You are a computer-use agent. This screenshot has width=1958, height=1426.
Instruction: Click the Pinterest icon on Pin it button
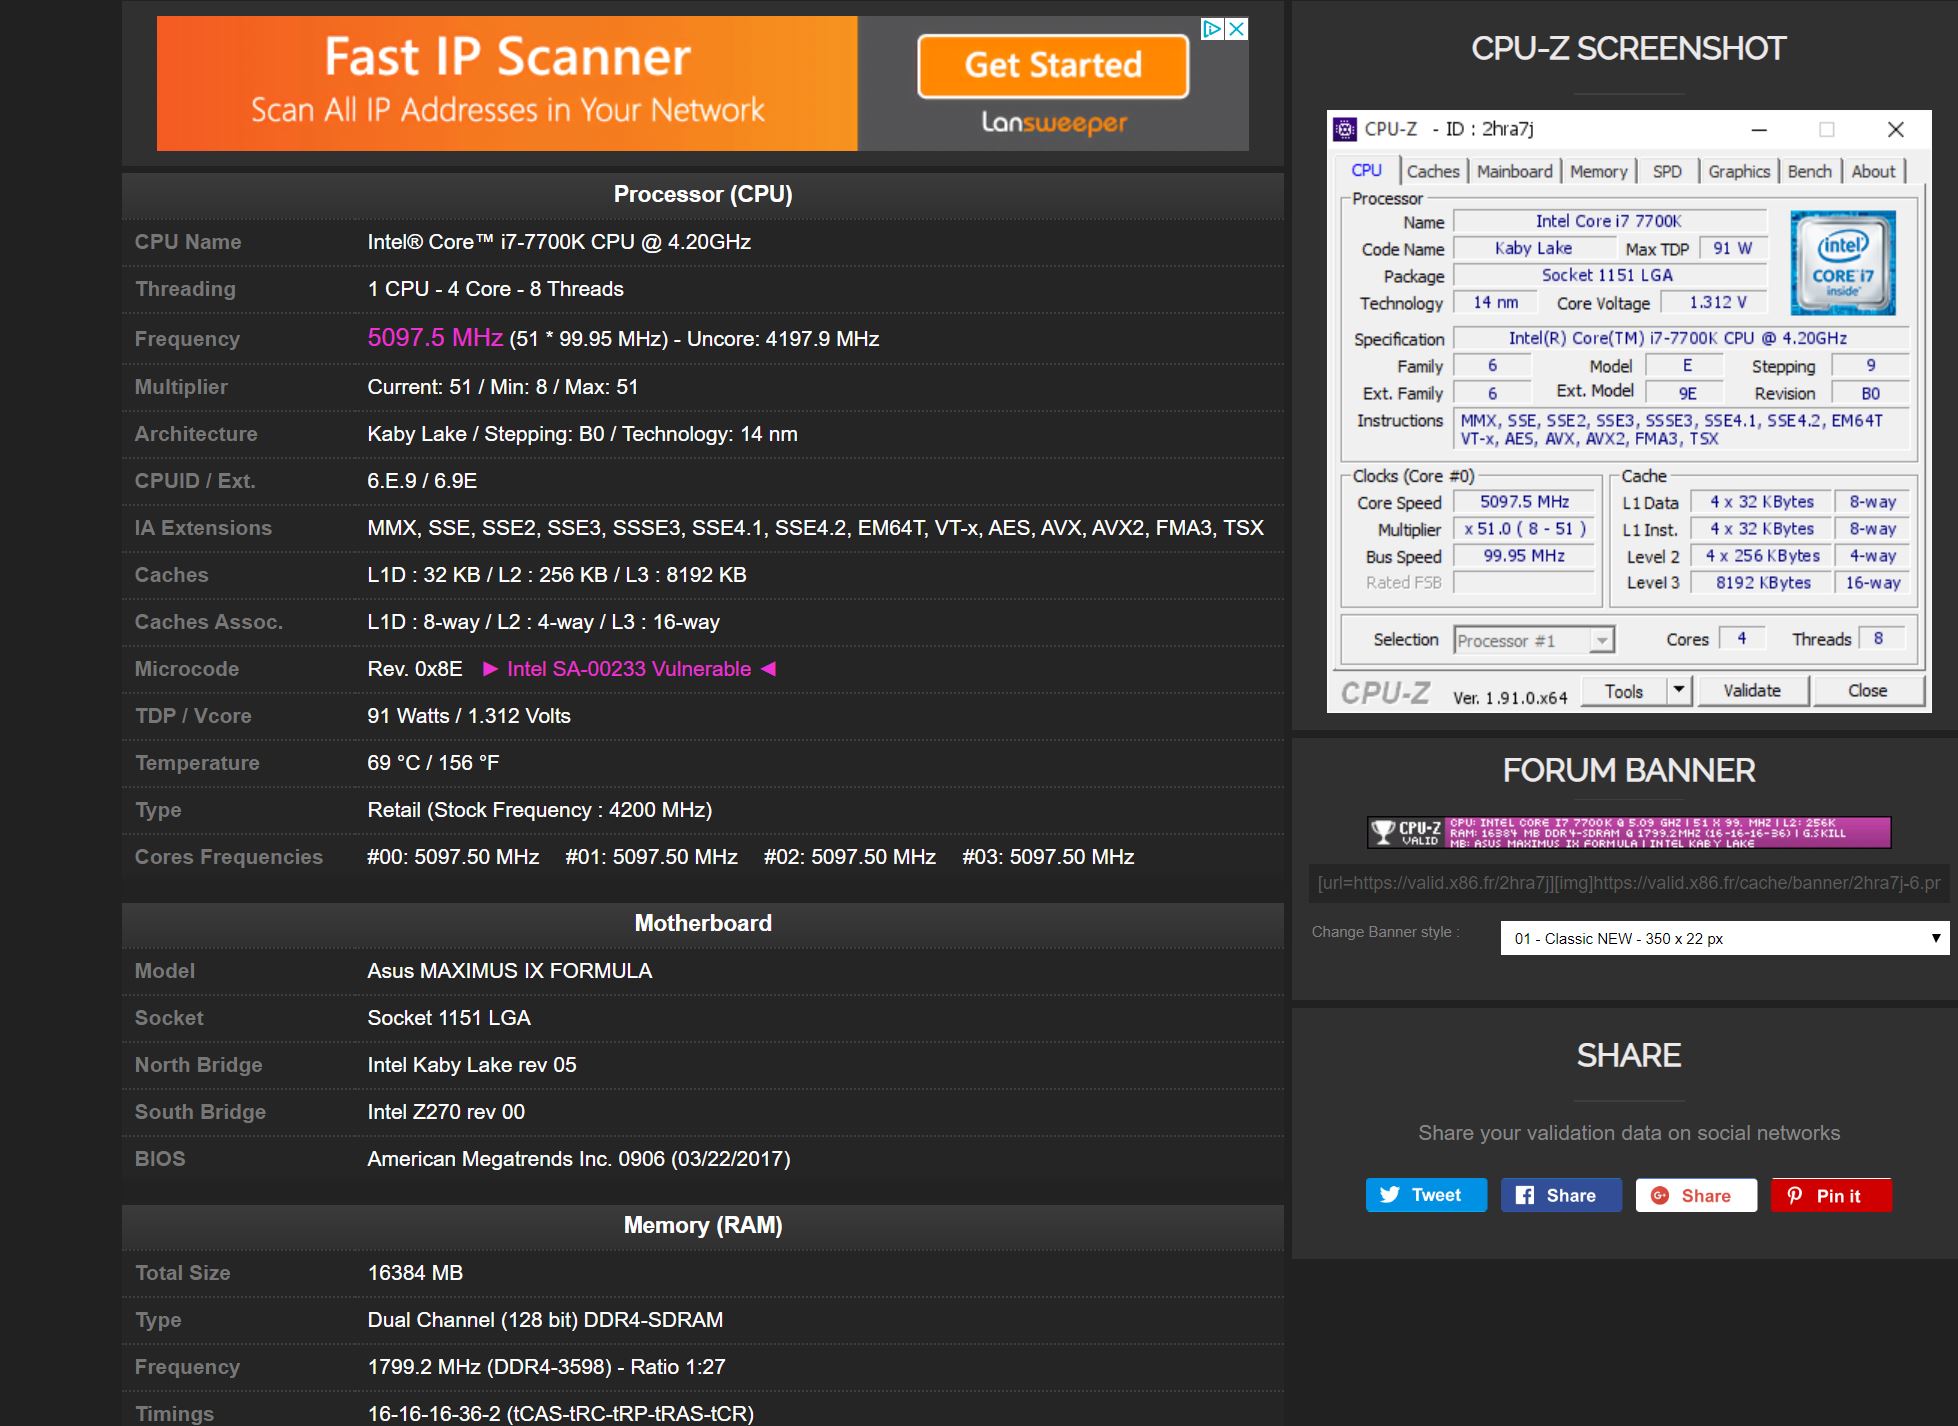[1795, 1195]
